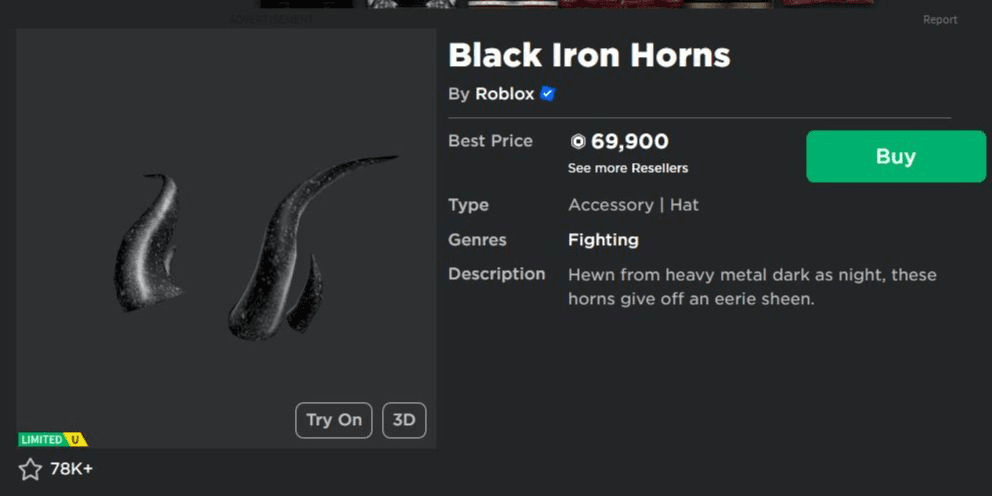Buy the Black Iron Horns
Viewport: 992px width, 496px height.
click(x=896, y=156)
